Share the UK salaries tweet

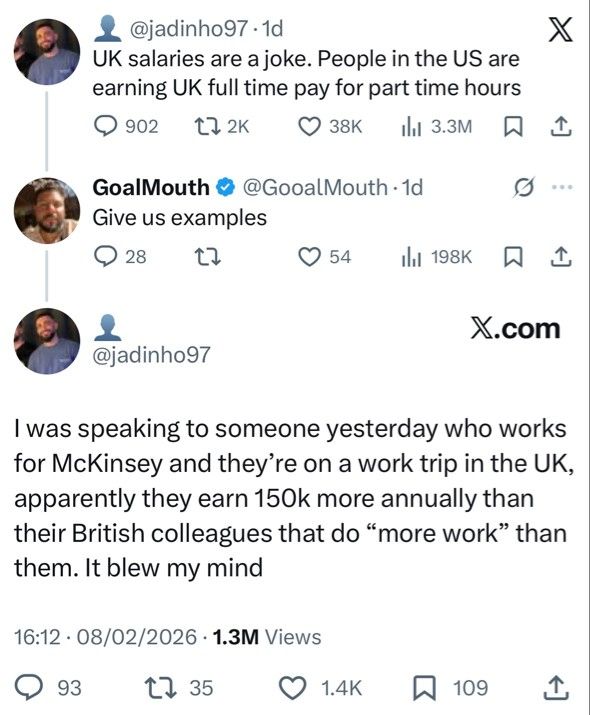(x=560, y=126)
